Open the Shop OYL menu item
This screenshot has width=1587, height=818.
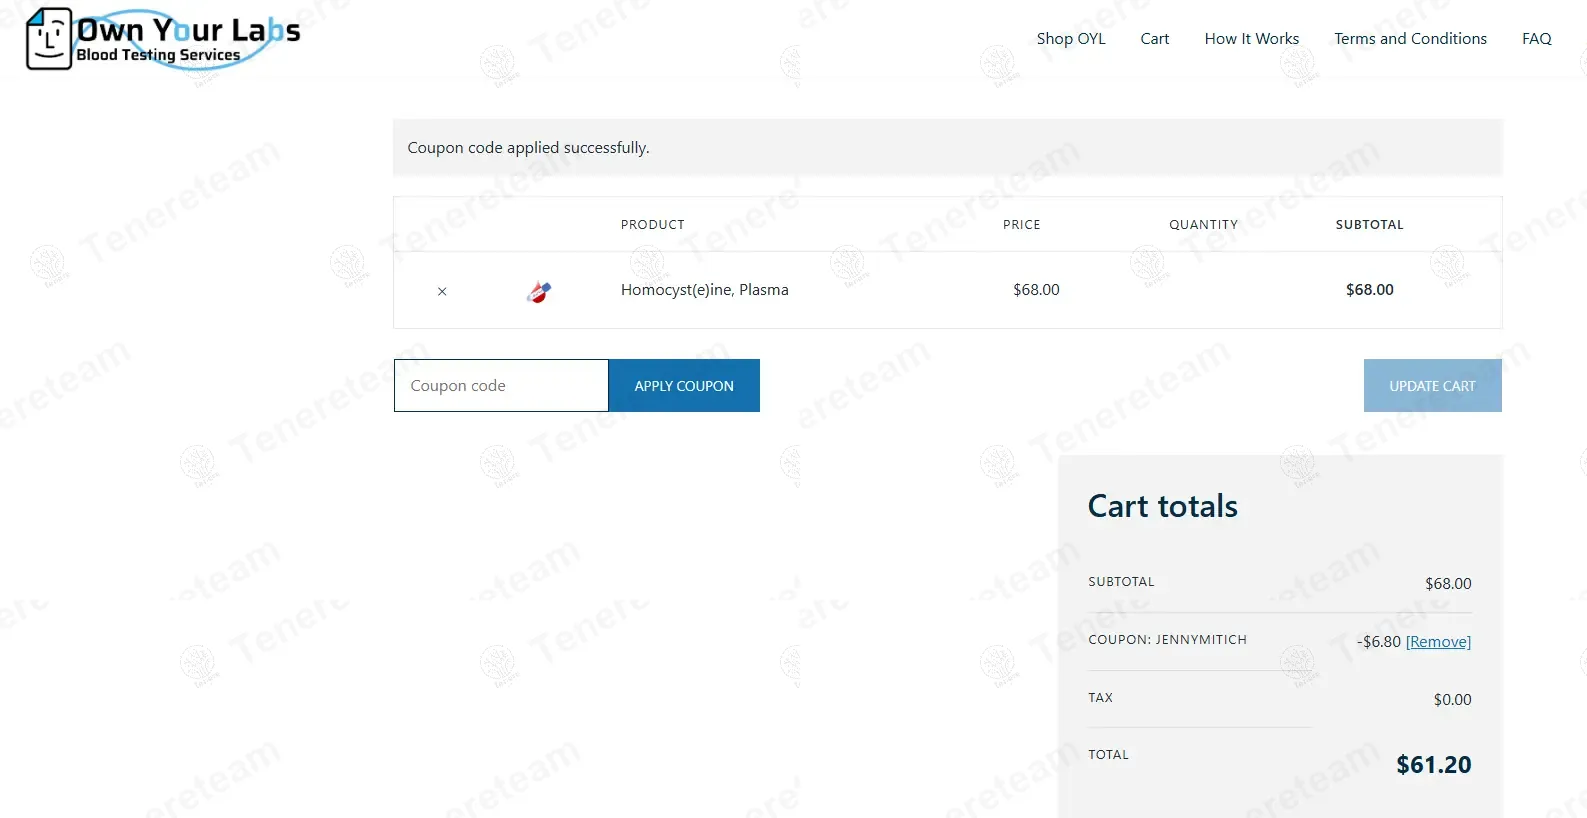pos(1071,39)
